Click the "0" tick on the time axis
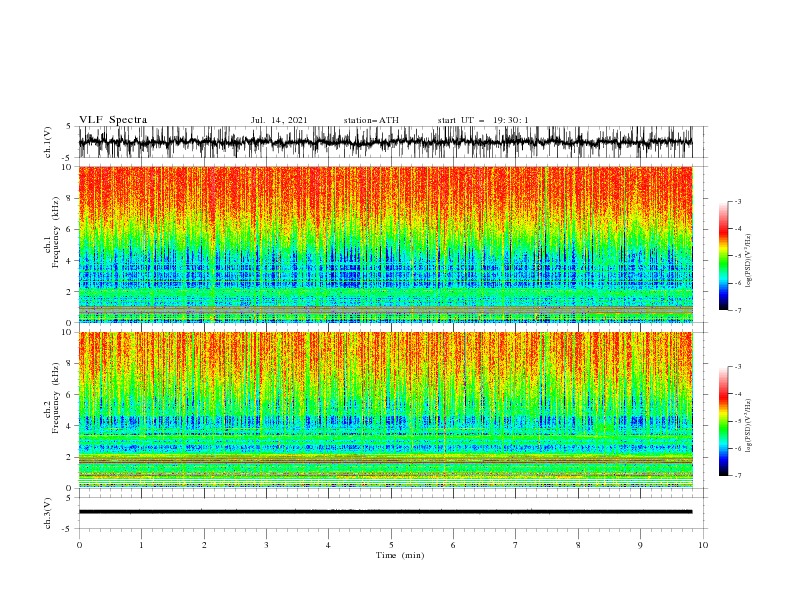Viewport: 792px width, 612px height. click(x=79, y=545)
